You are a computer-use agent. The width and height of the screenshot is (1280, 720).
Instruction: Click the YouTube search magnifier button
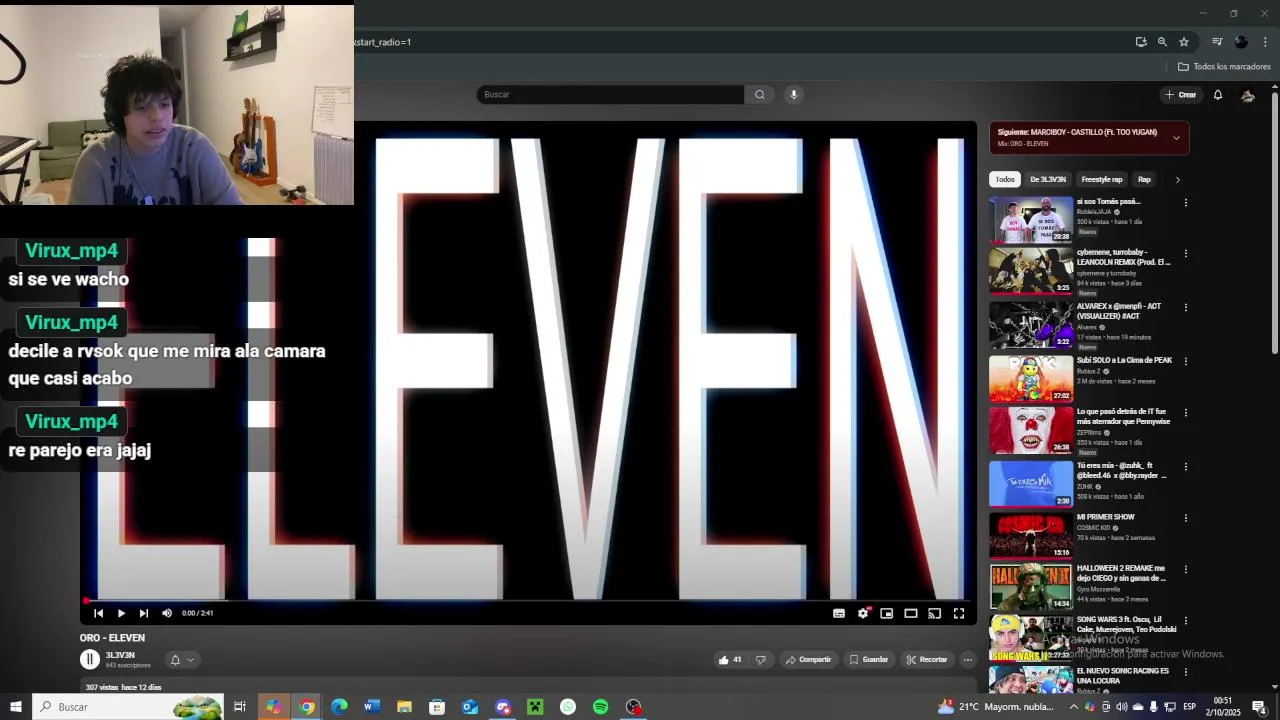pos(760,94)
